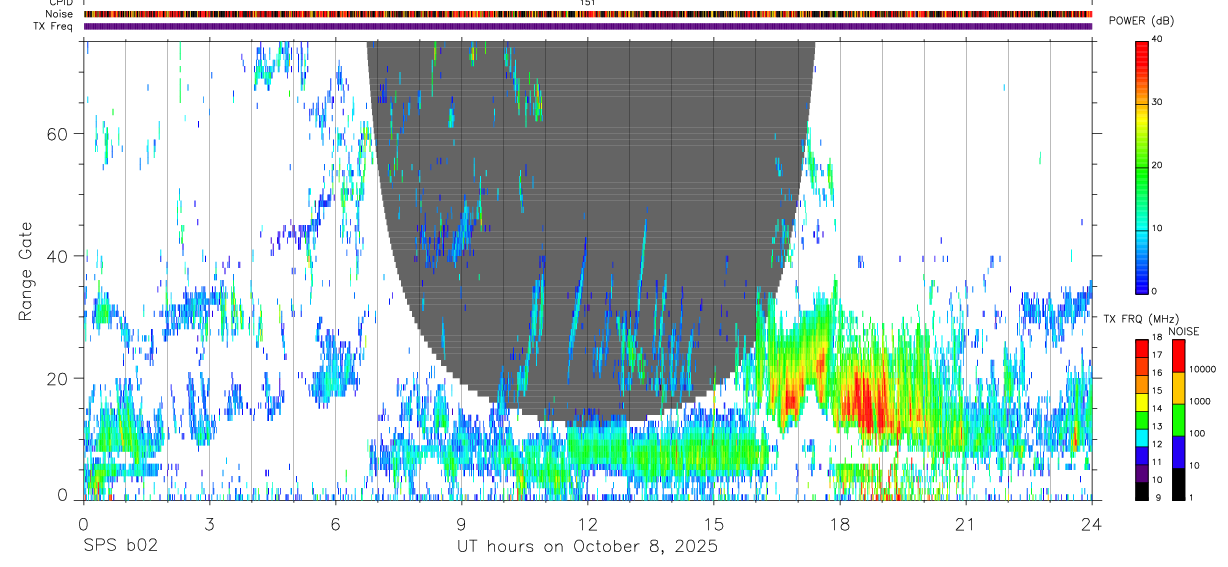Click the purple TX Freq strip above the plot
The width and height of the screenshot is (1228, 567).
pyautogui.click(x=587, y=27)
